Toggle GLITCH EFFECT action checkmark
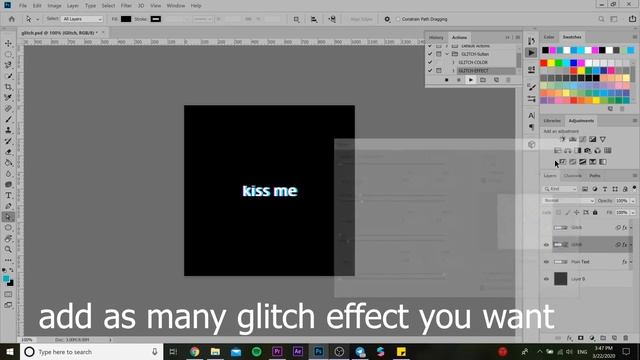 click(430, 71)
